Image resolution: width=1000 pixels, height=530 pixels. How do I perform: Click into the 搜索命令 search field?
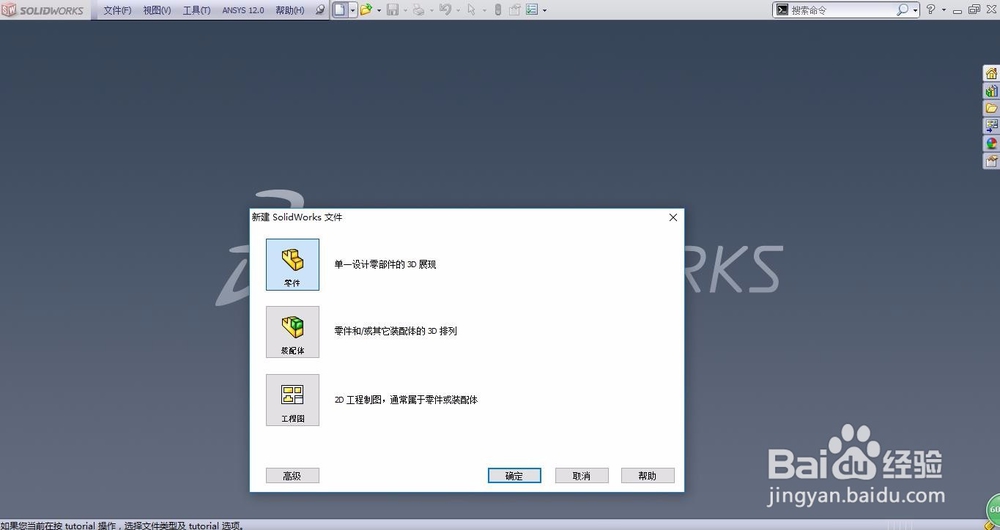pos(841,10)
